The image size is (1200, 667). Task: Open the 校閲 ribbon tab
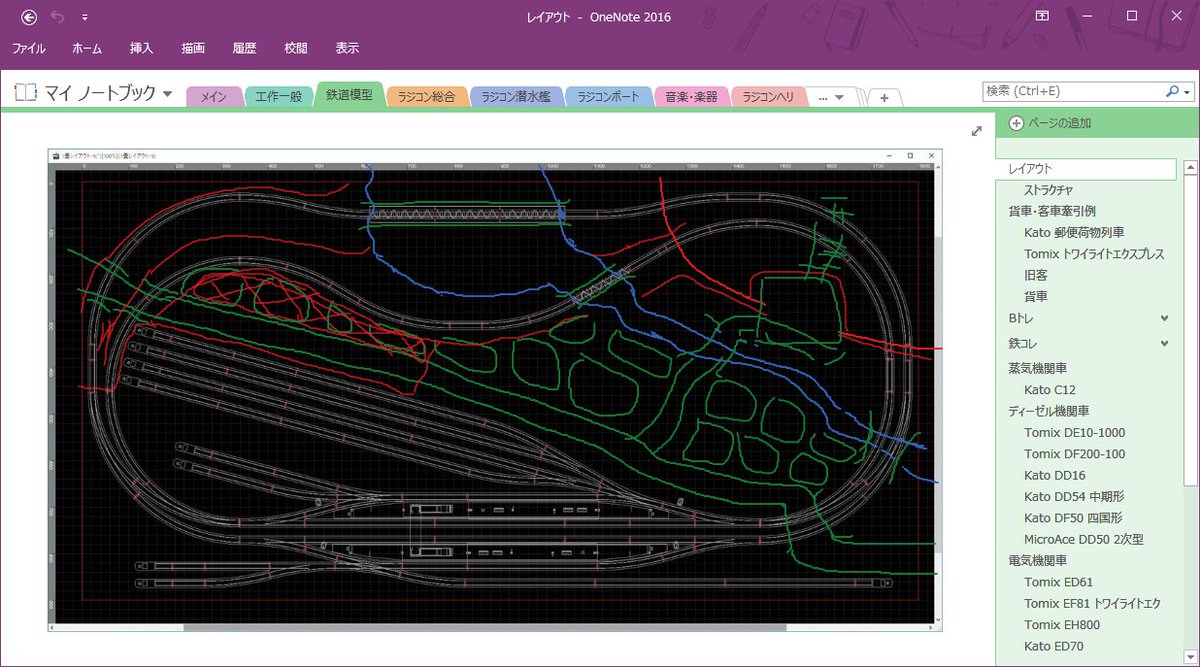(x=295, y=48)
